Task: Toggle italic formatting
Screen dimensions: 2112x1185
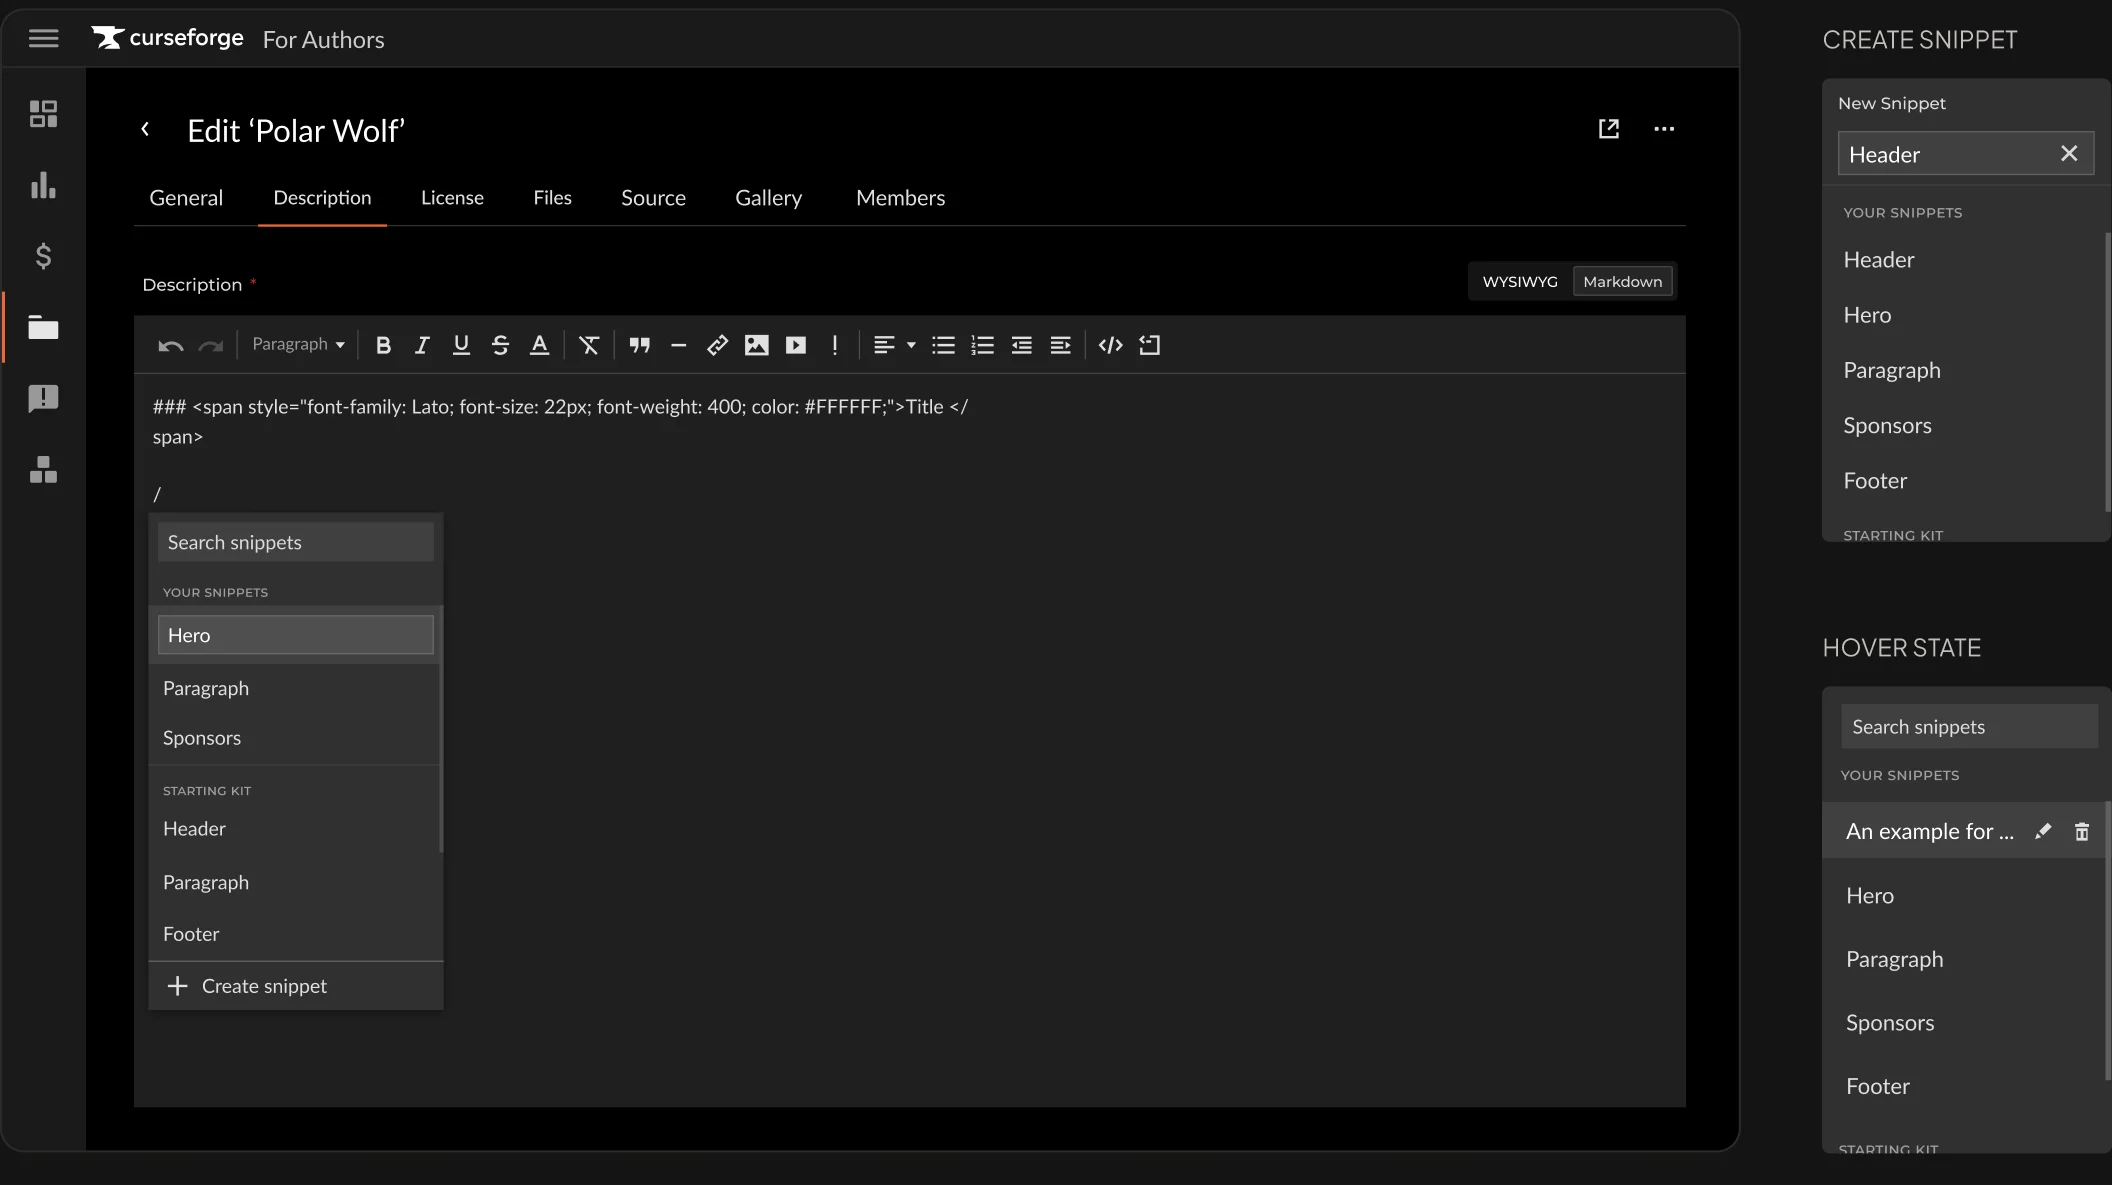Action: point(422,345)
